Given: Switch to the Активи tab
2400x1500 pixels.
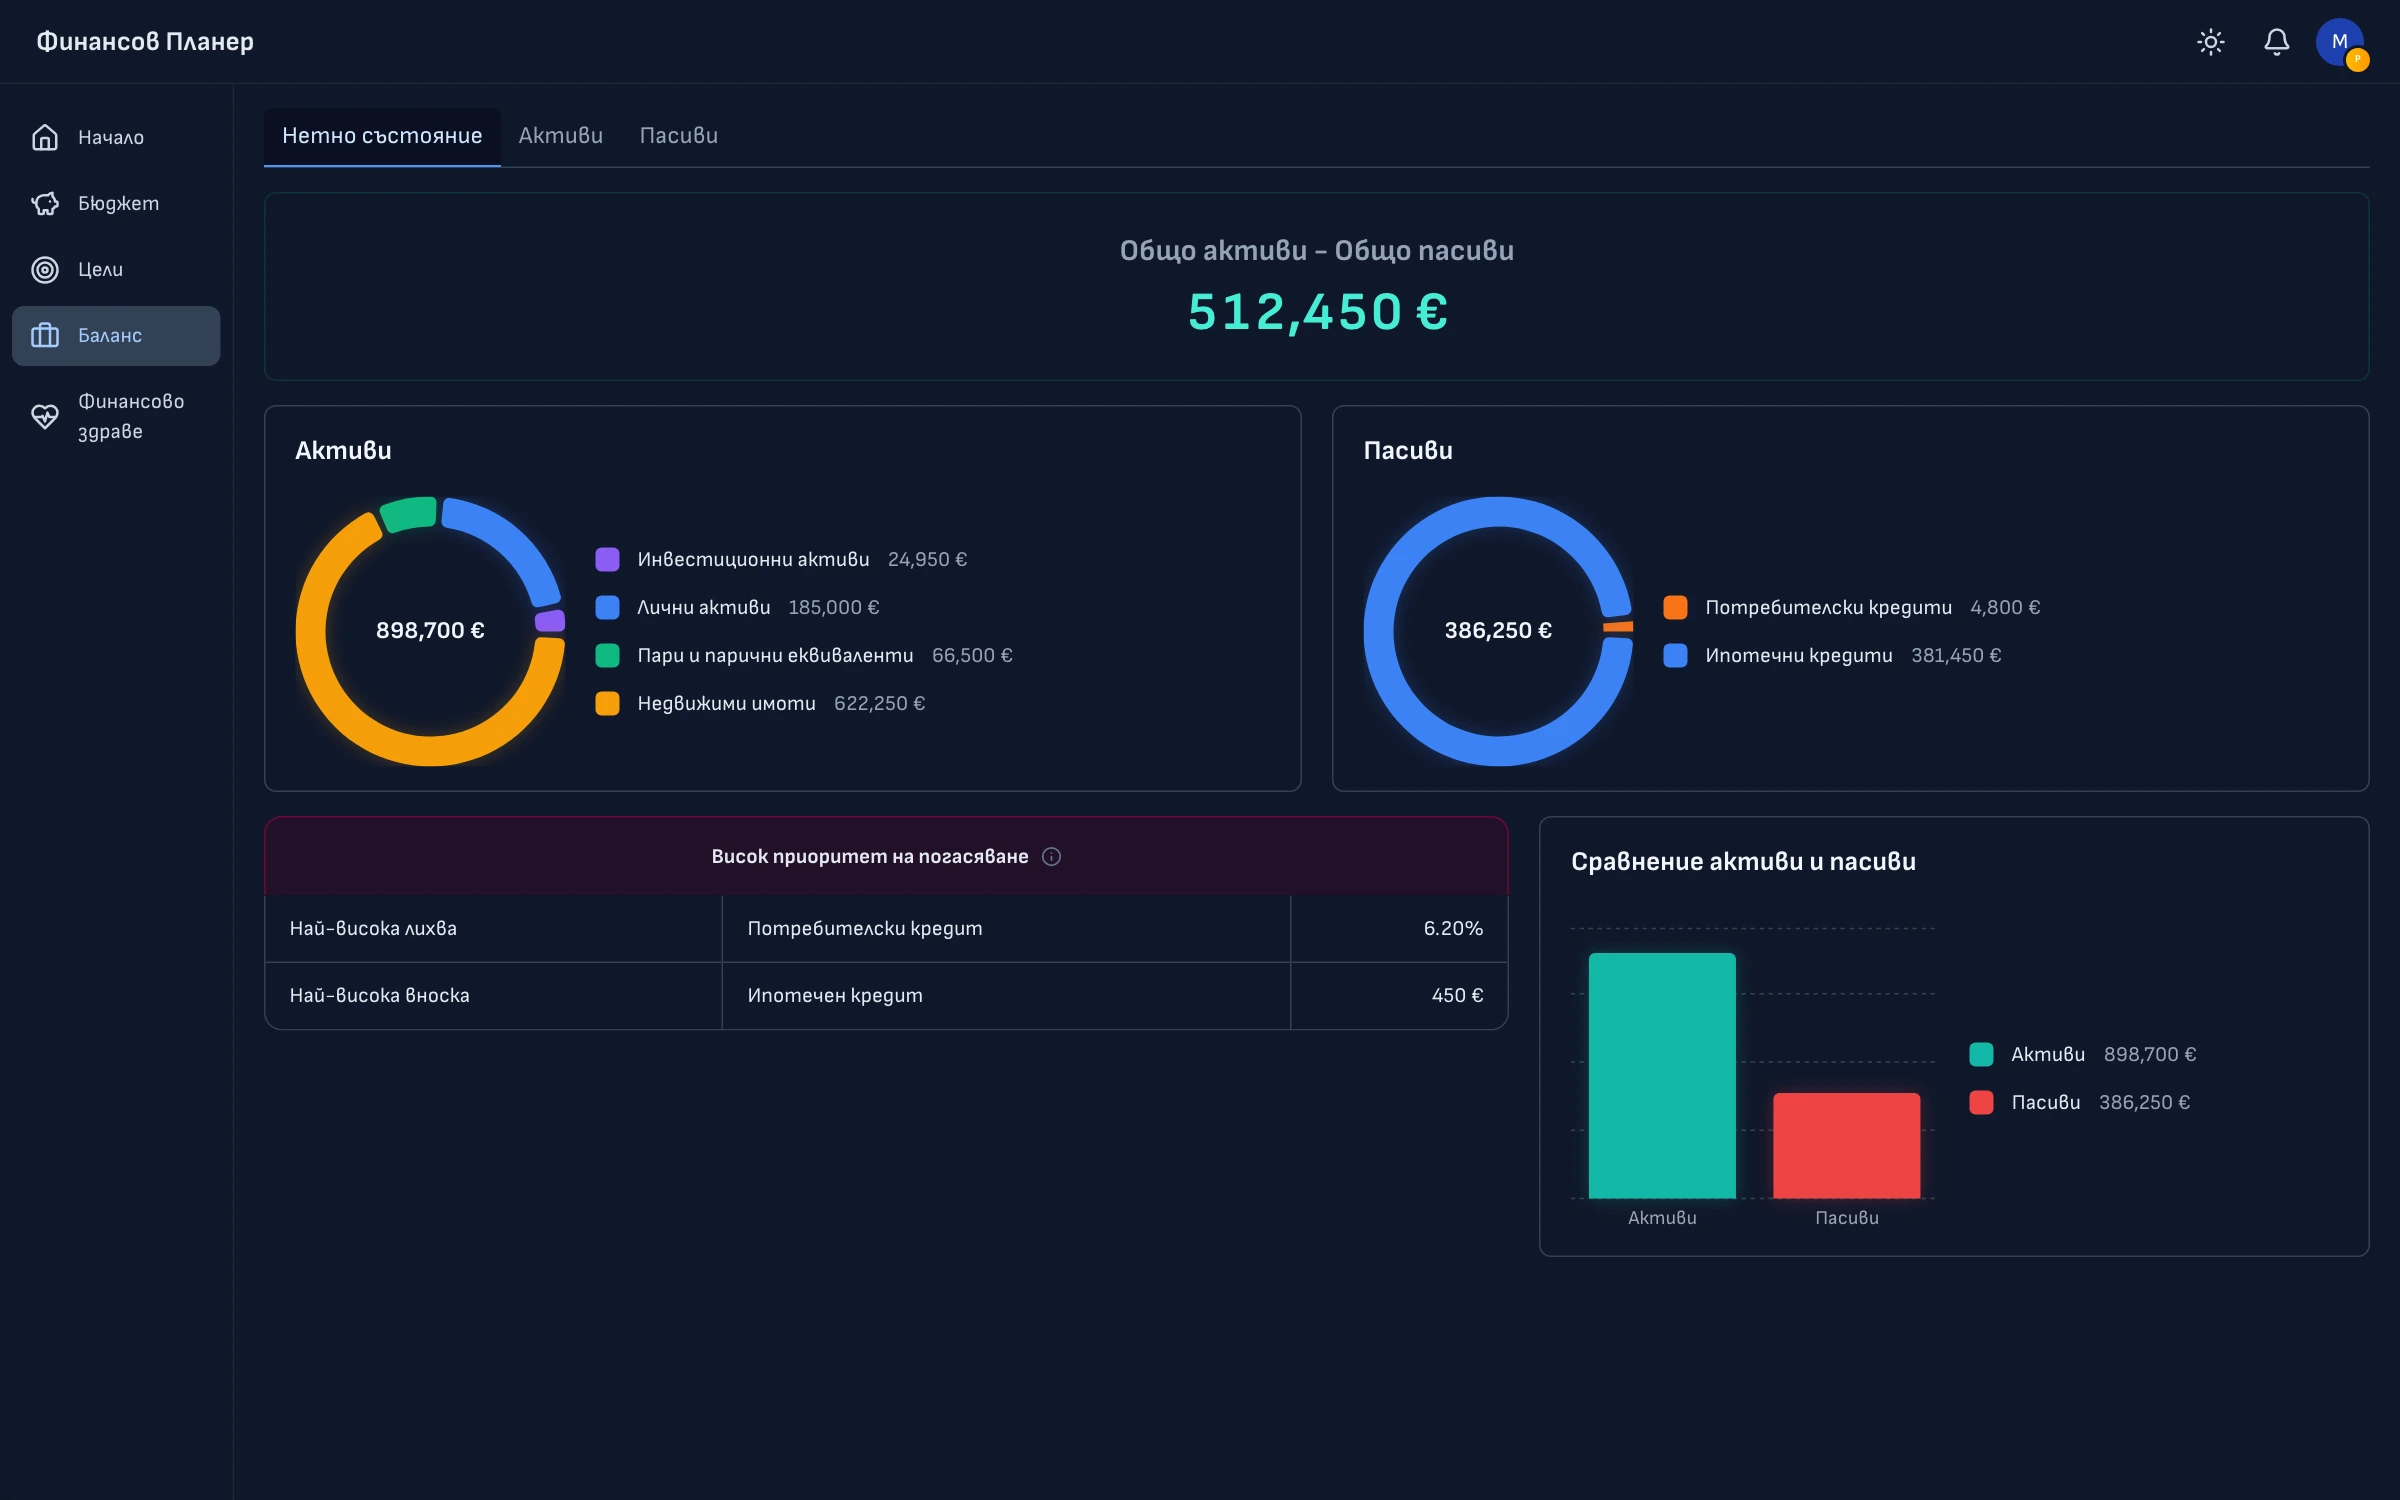Looking at the screenshot, I should coord(561,136).
